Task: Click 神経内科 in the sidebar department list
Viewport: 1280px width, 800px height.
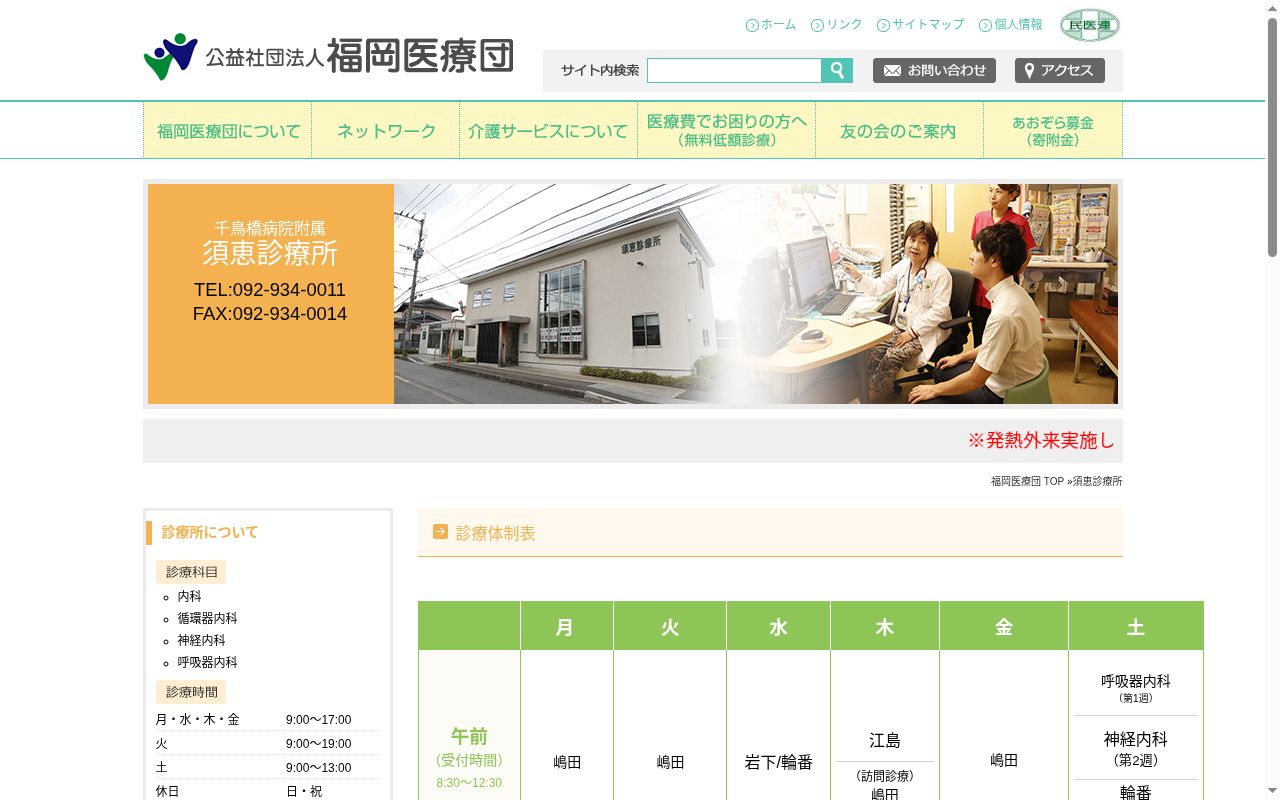Action: tap(201, 640)
